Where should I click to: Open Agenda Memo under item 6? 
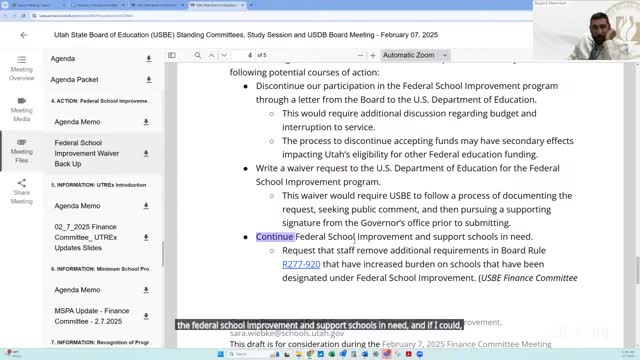pos(77,290)
